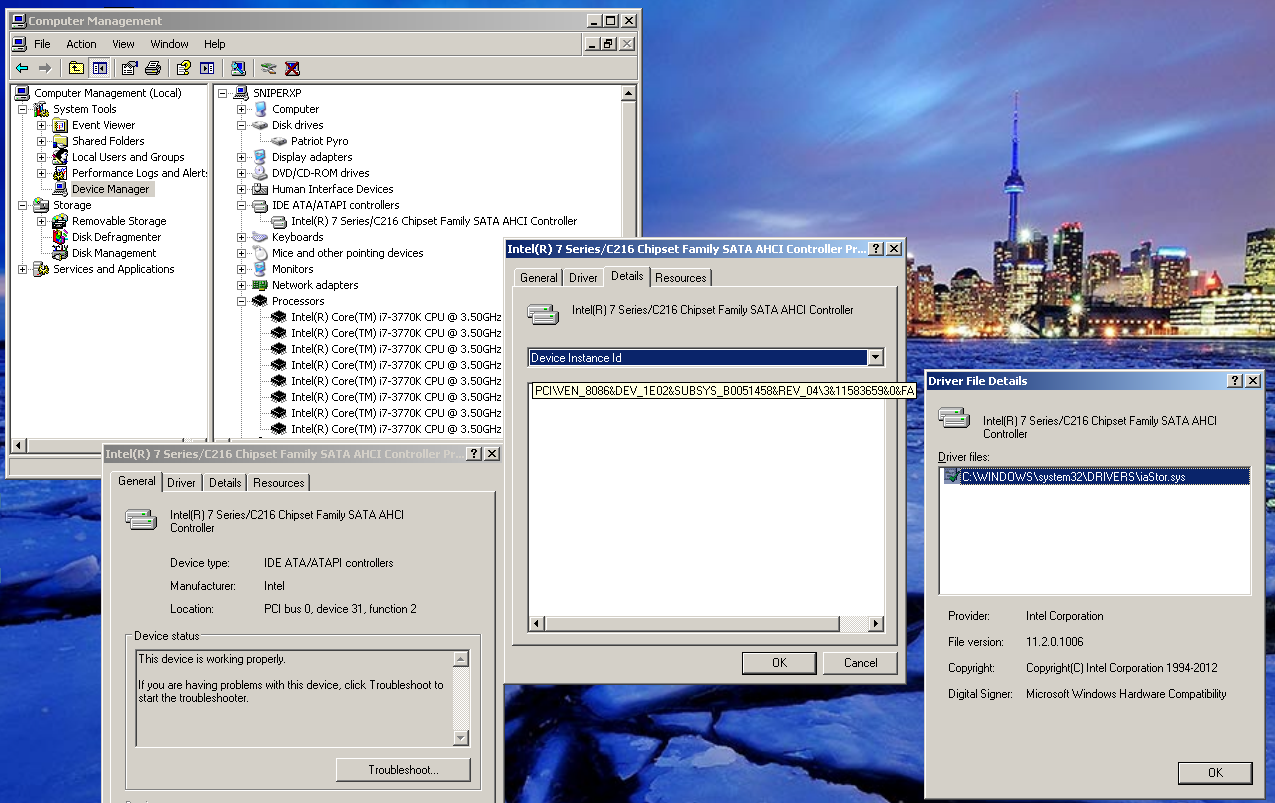Expand the Network adapters node
Image resolution: width=1275 pixels, height=803 pixels.
coord(242,285)
